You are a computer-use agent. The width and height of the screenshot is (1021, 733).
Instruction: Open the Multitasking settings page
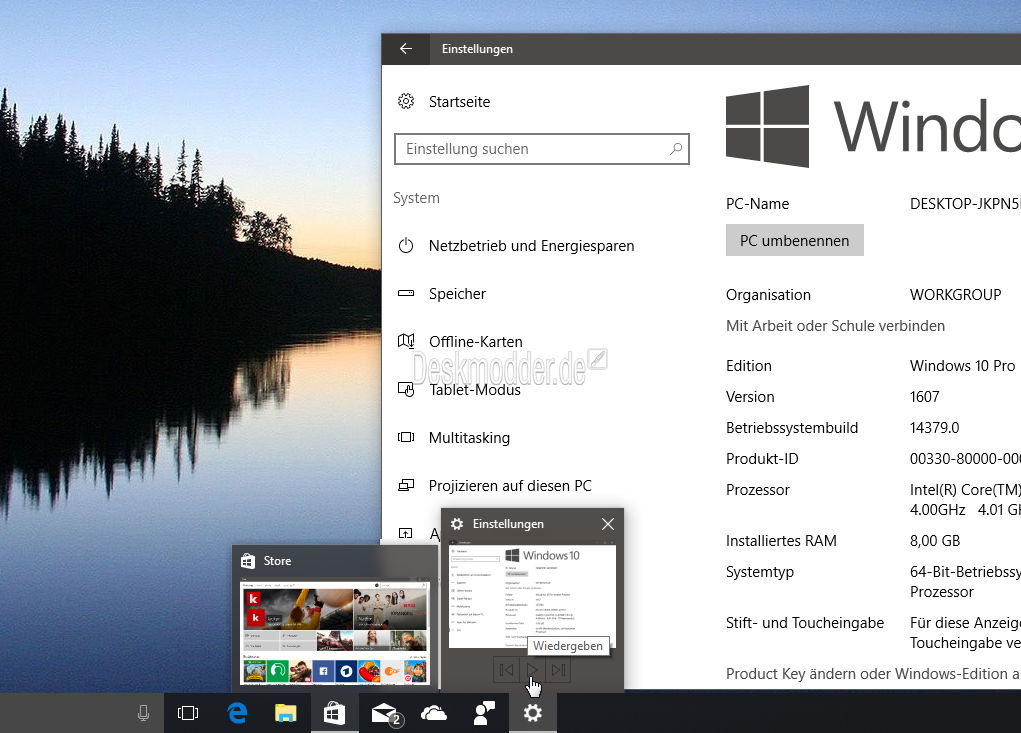click(469, 438)
